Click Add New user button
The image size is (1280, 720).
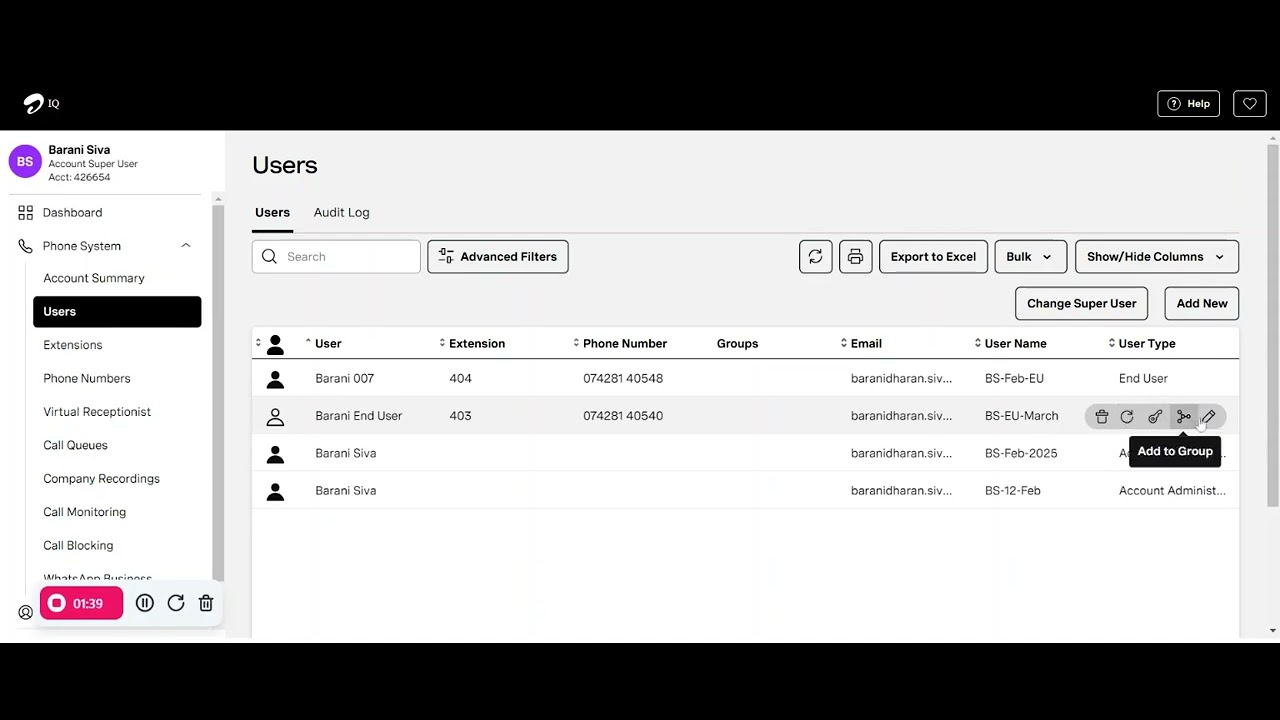1202,304
